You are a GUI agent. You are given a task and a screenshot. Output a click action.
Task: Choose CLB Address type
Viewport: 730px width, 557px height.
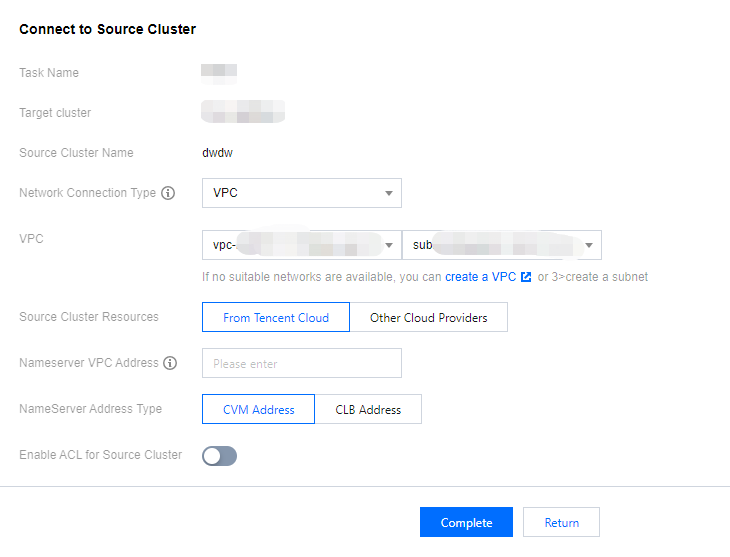(368, 409)
